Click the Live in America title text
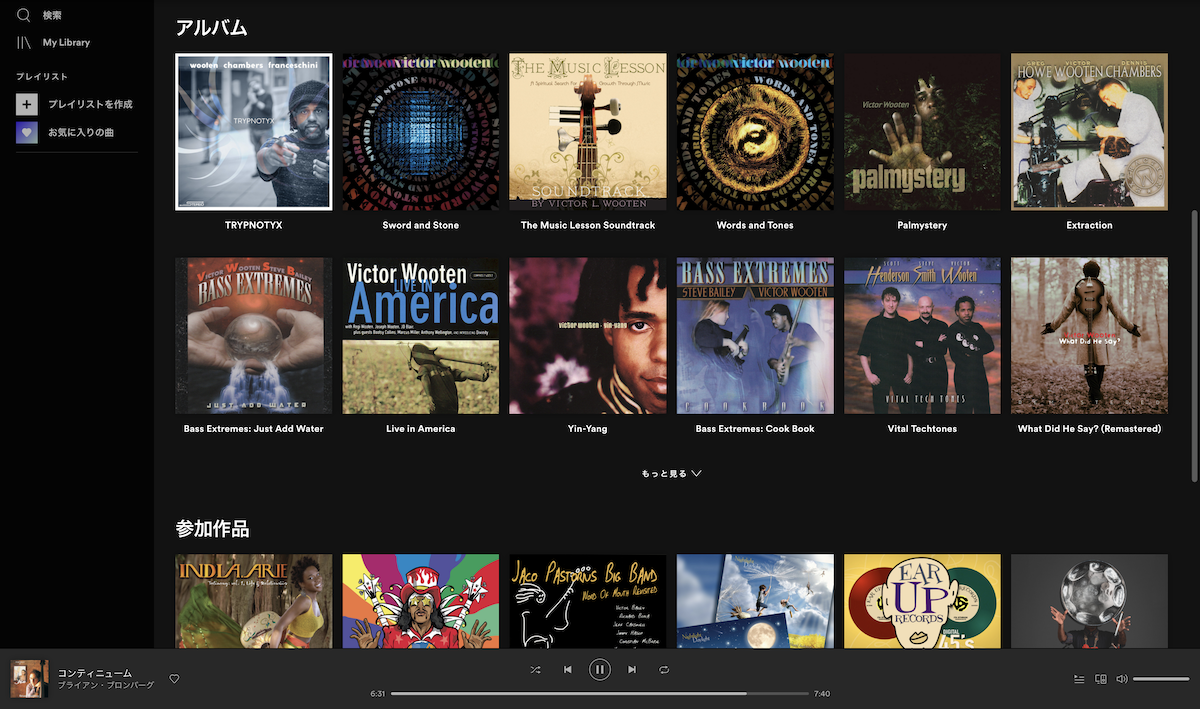This screenshot has height=709, width=1200. click(x=420, y=428)
